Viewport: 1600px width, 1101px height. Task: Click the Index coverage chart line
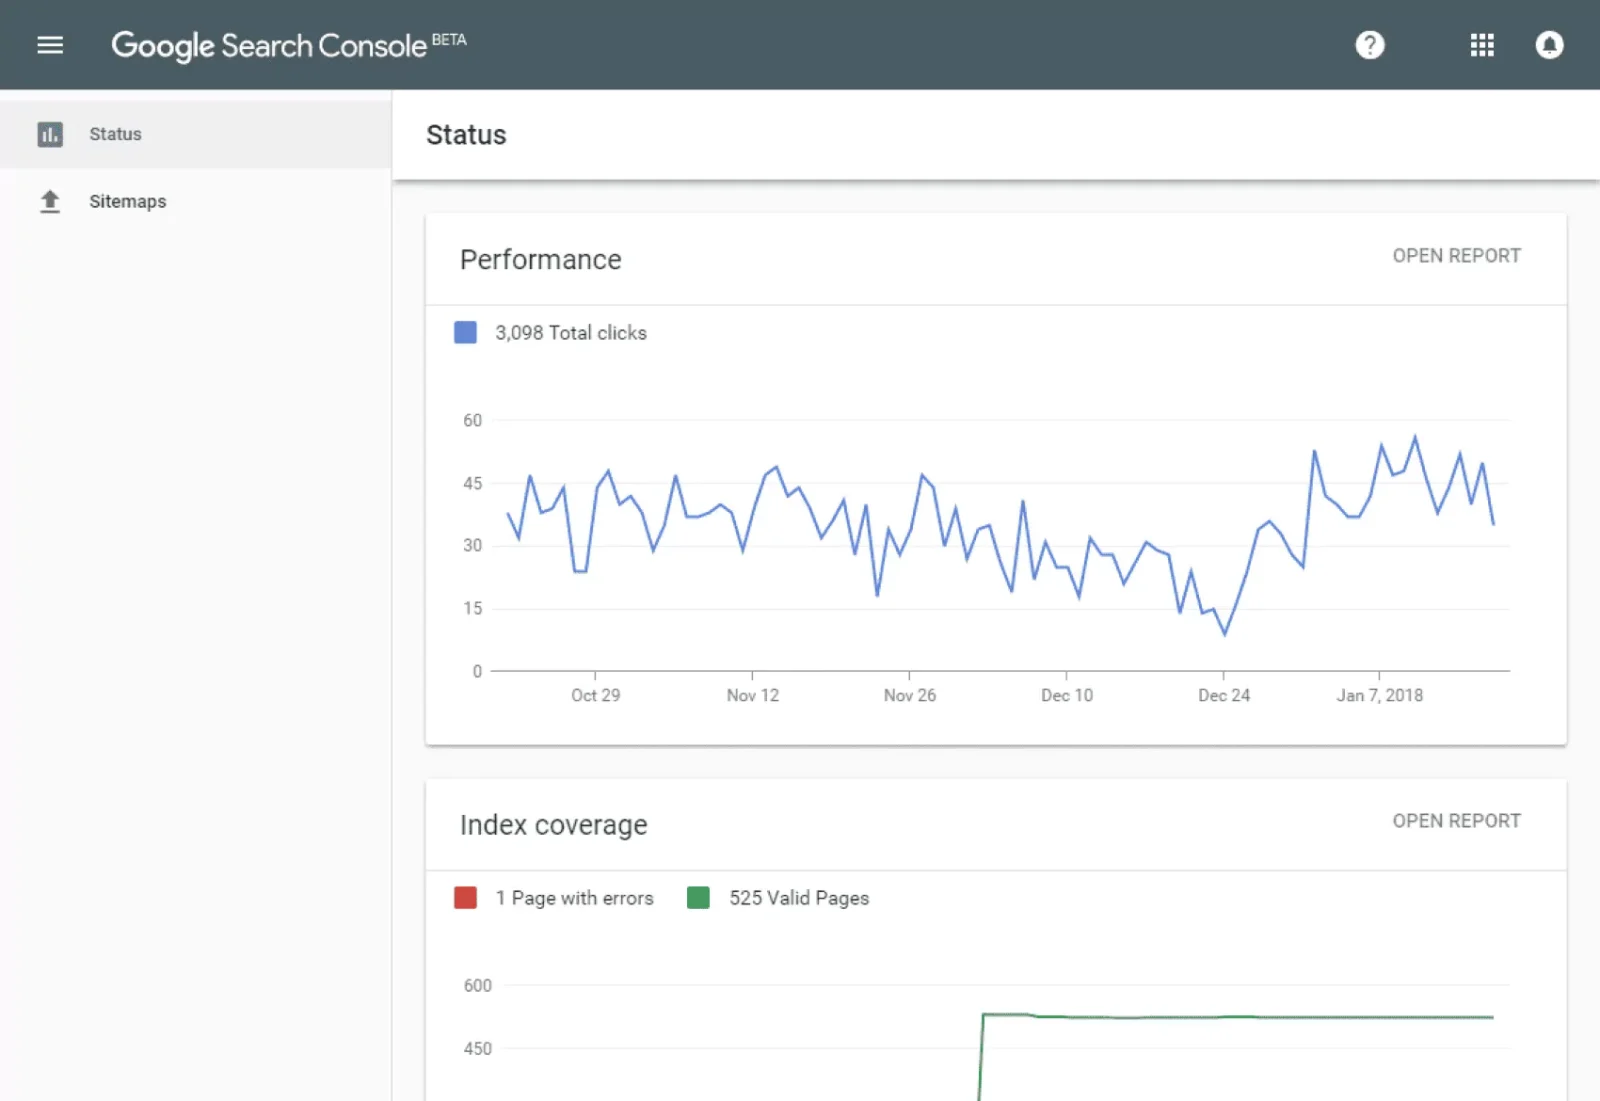click(x=1200, y=1015)
